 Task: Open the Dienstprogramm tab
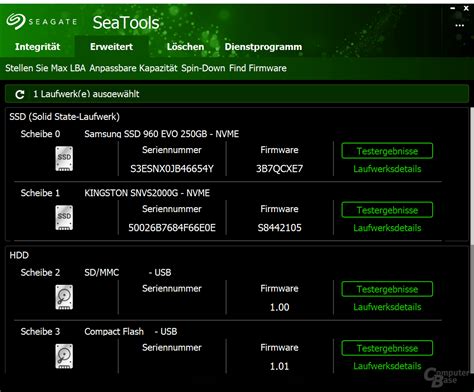(263, 47)
